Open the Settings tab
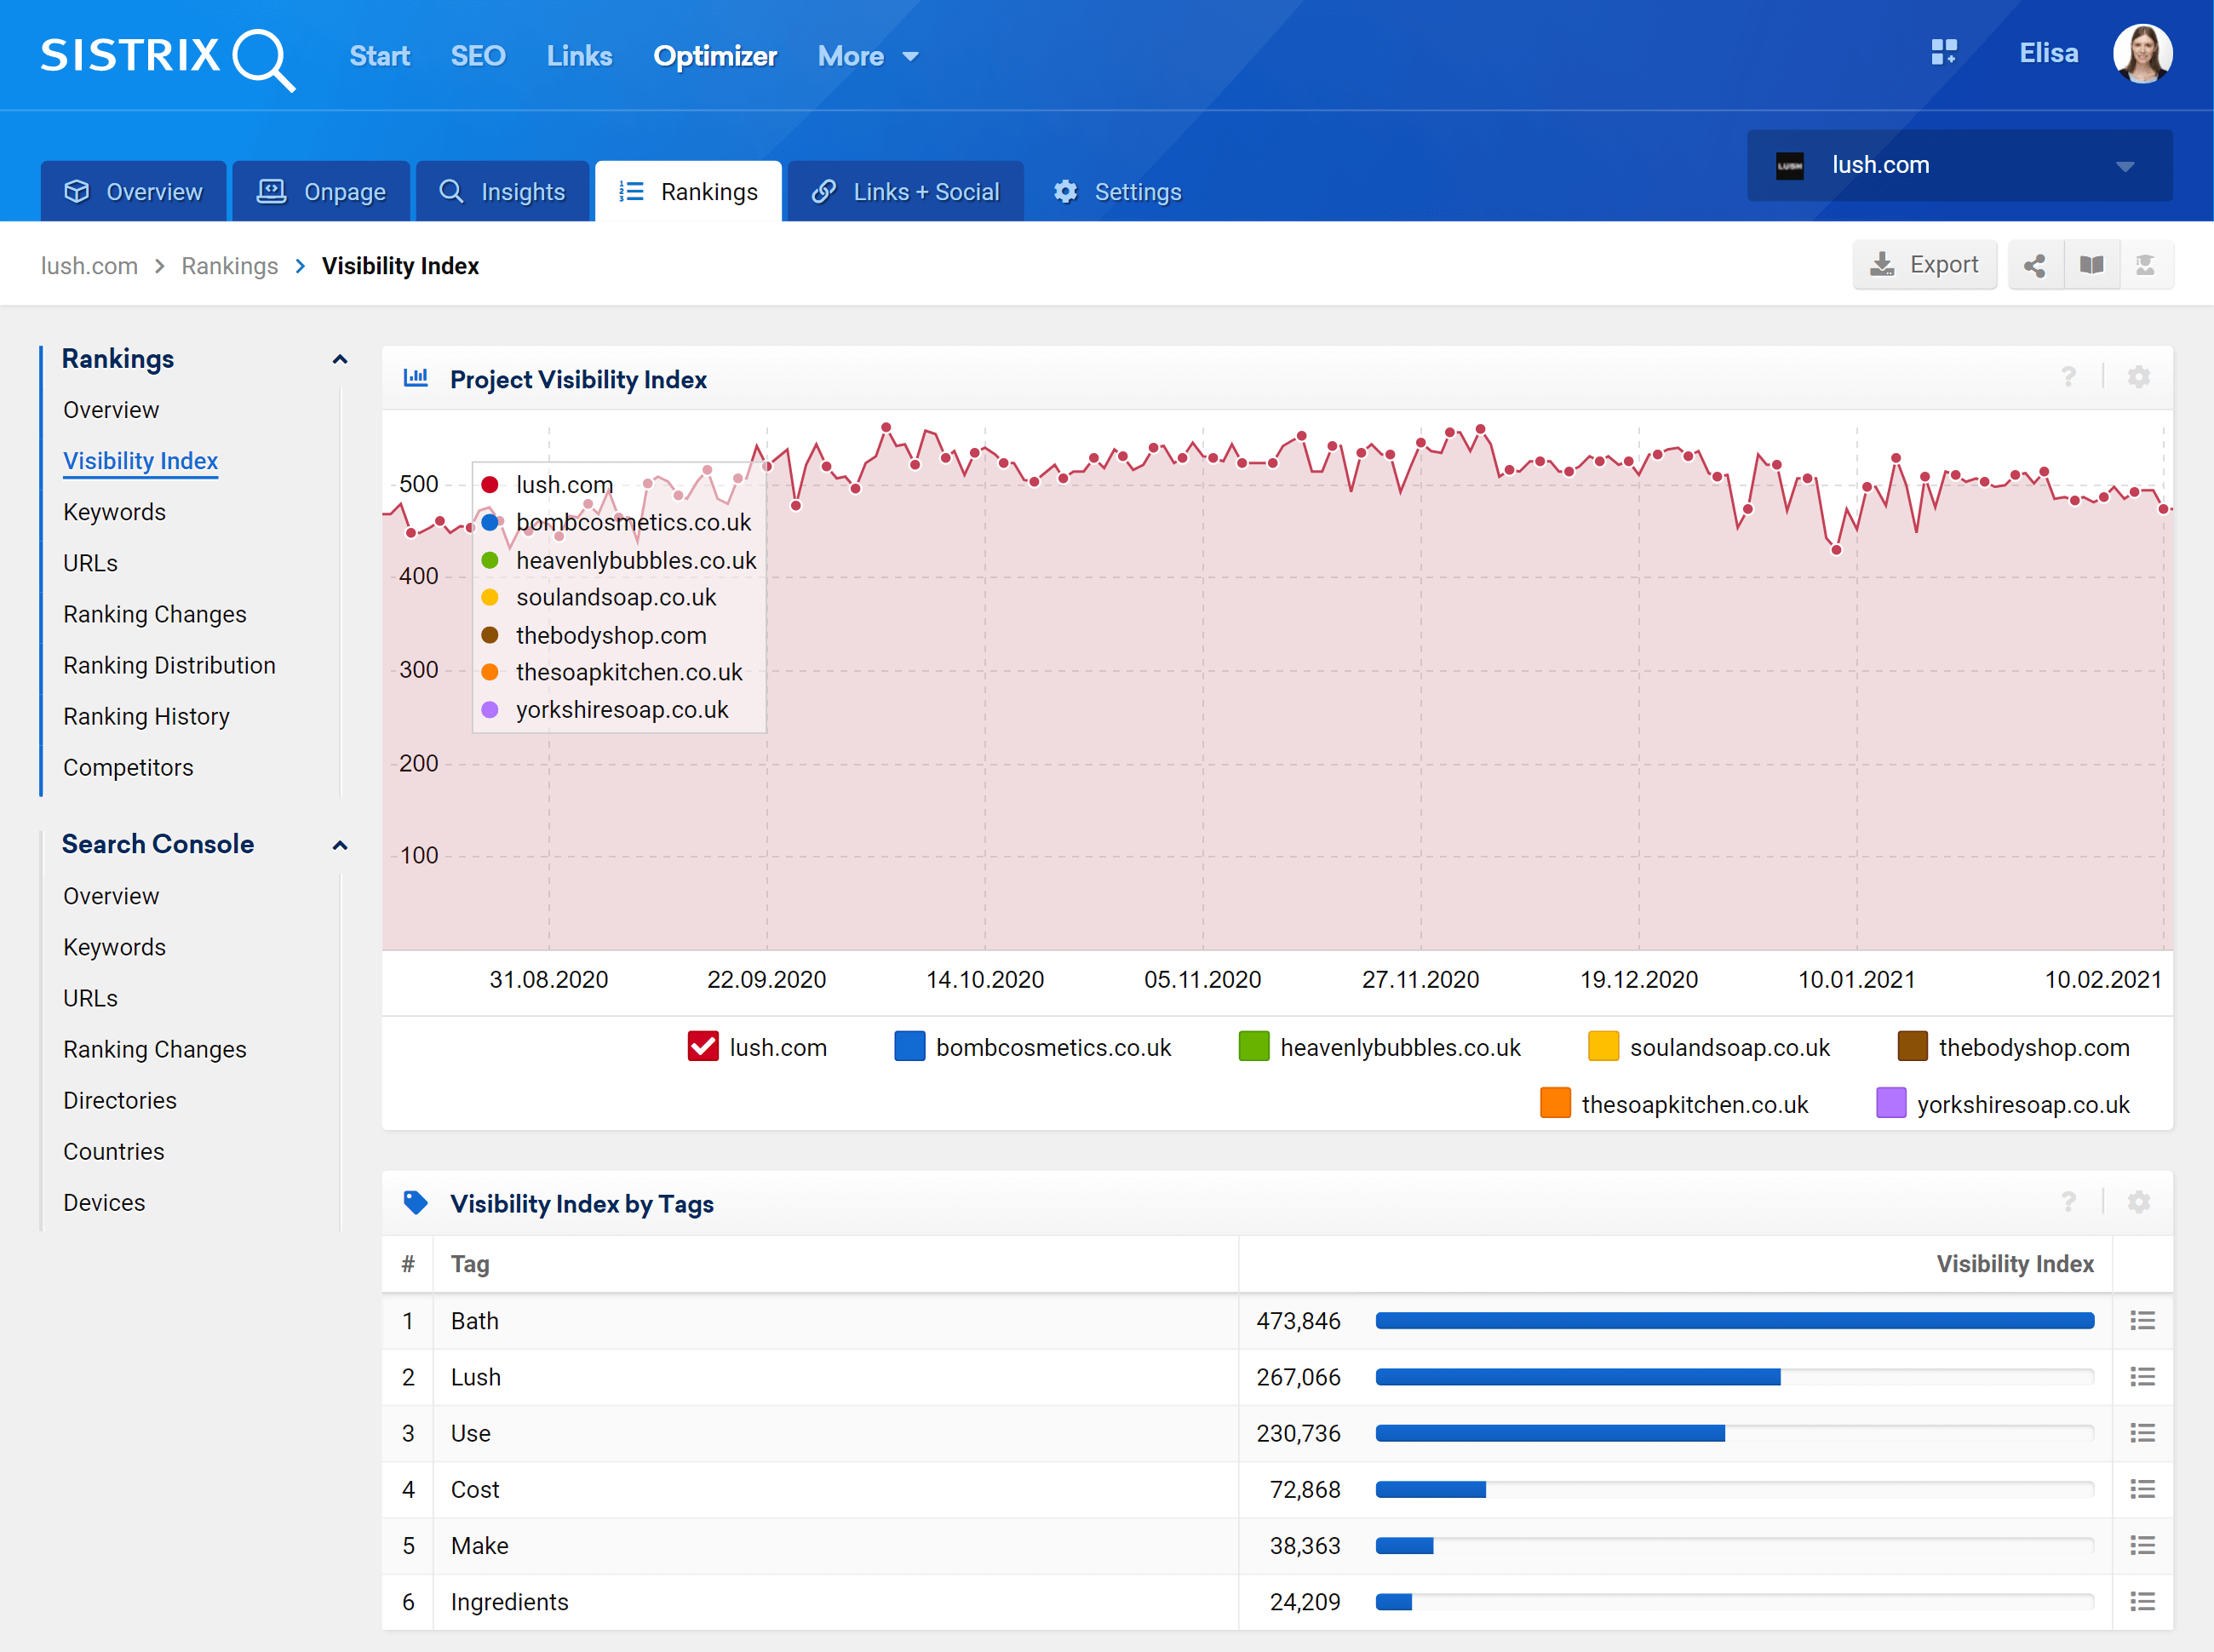This screenshot has height=1652, width=2214. click(x=1117, y=191)
